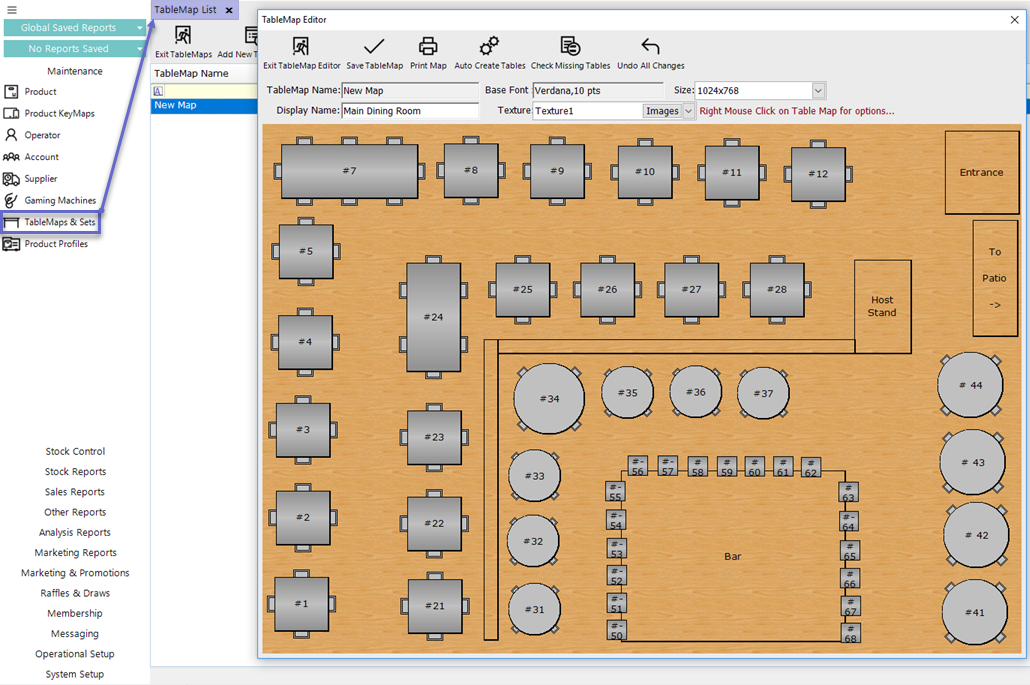Select long table #7 on the map
Image resolution: width=1030 pixels, height=685 pixels.
click(x=349, y=171)
